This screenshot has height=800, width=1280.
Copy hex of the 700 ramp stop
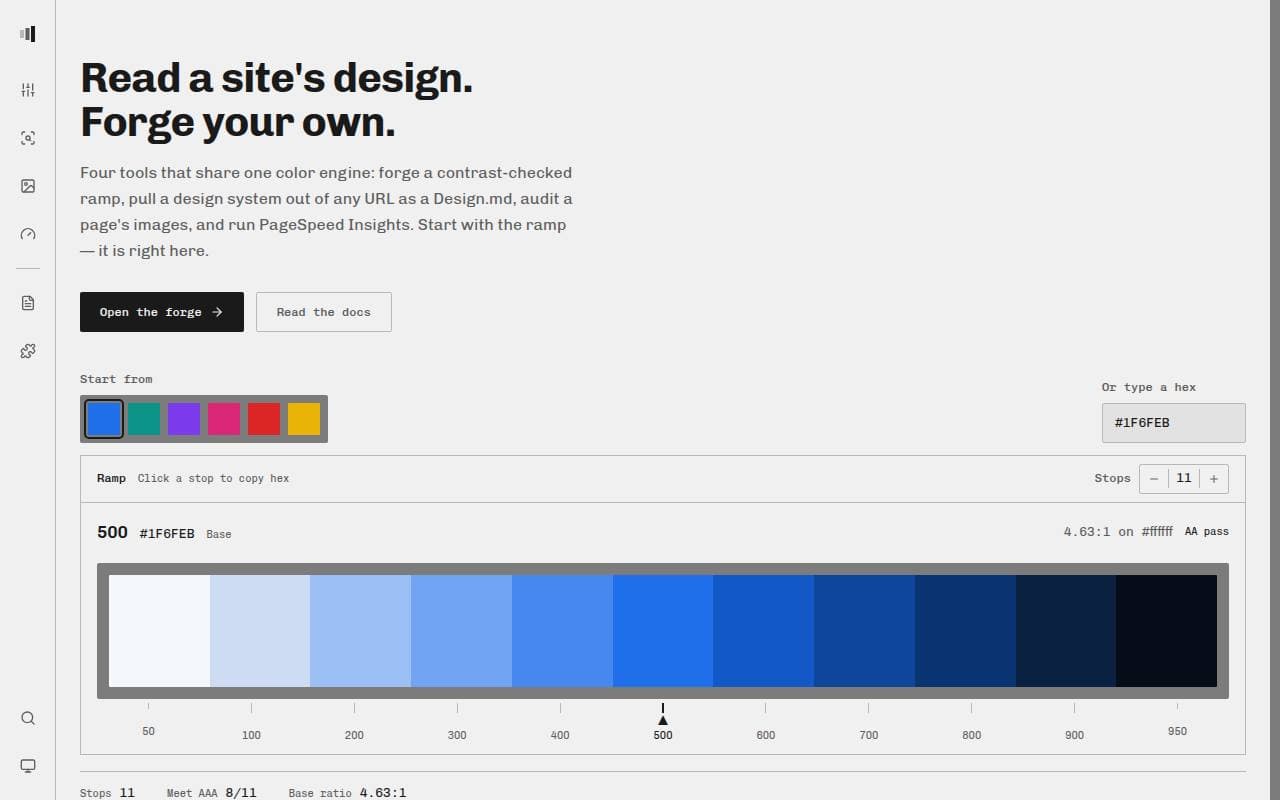pyautogui.click(x=864, y=631)
